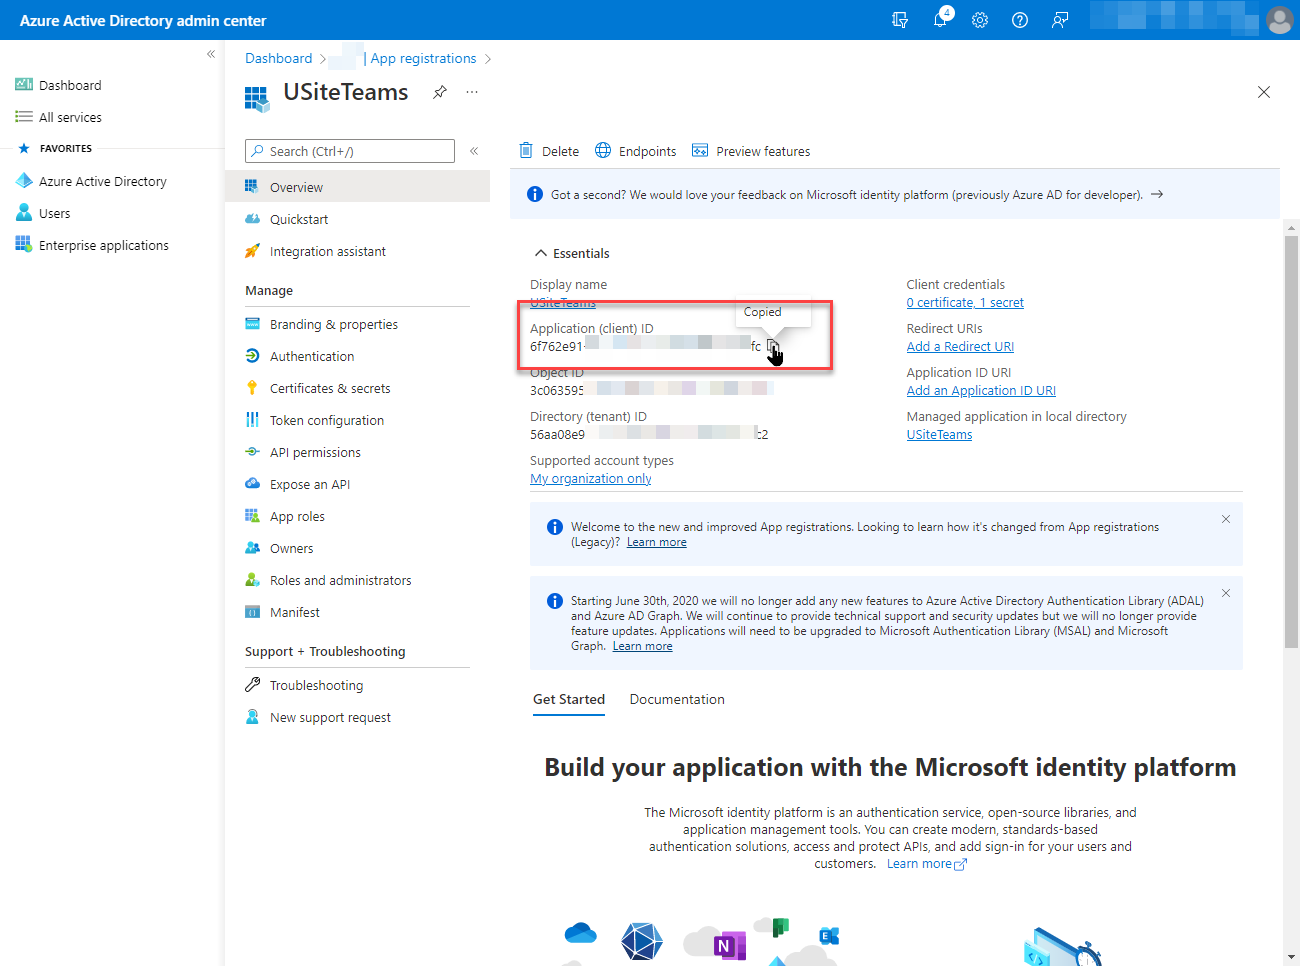Click the resource menu search box

point(350,151)
